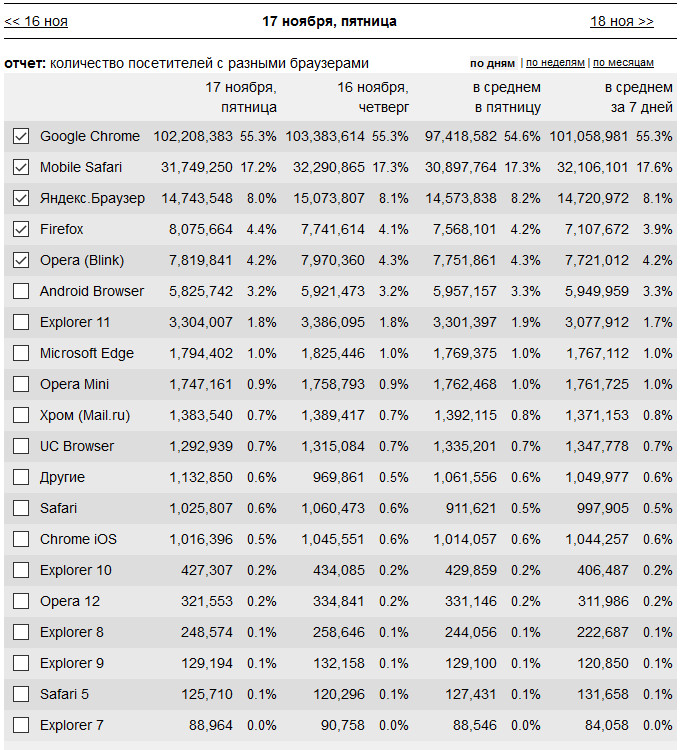Switch report to по месяцам view
682x750 pixels.
point(623,63)
